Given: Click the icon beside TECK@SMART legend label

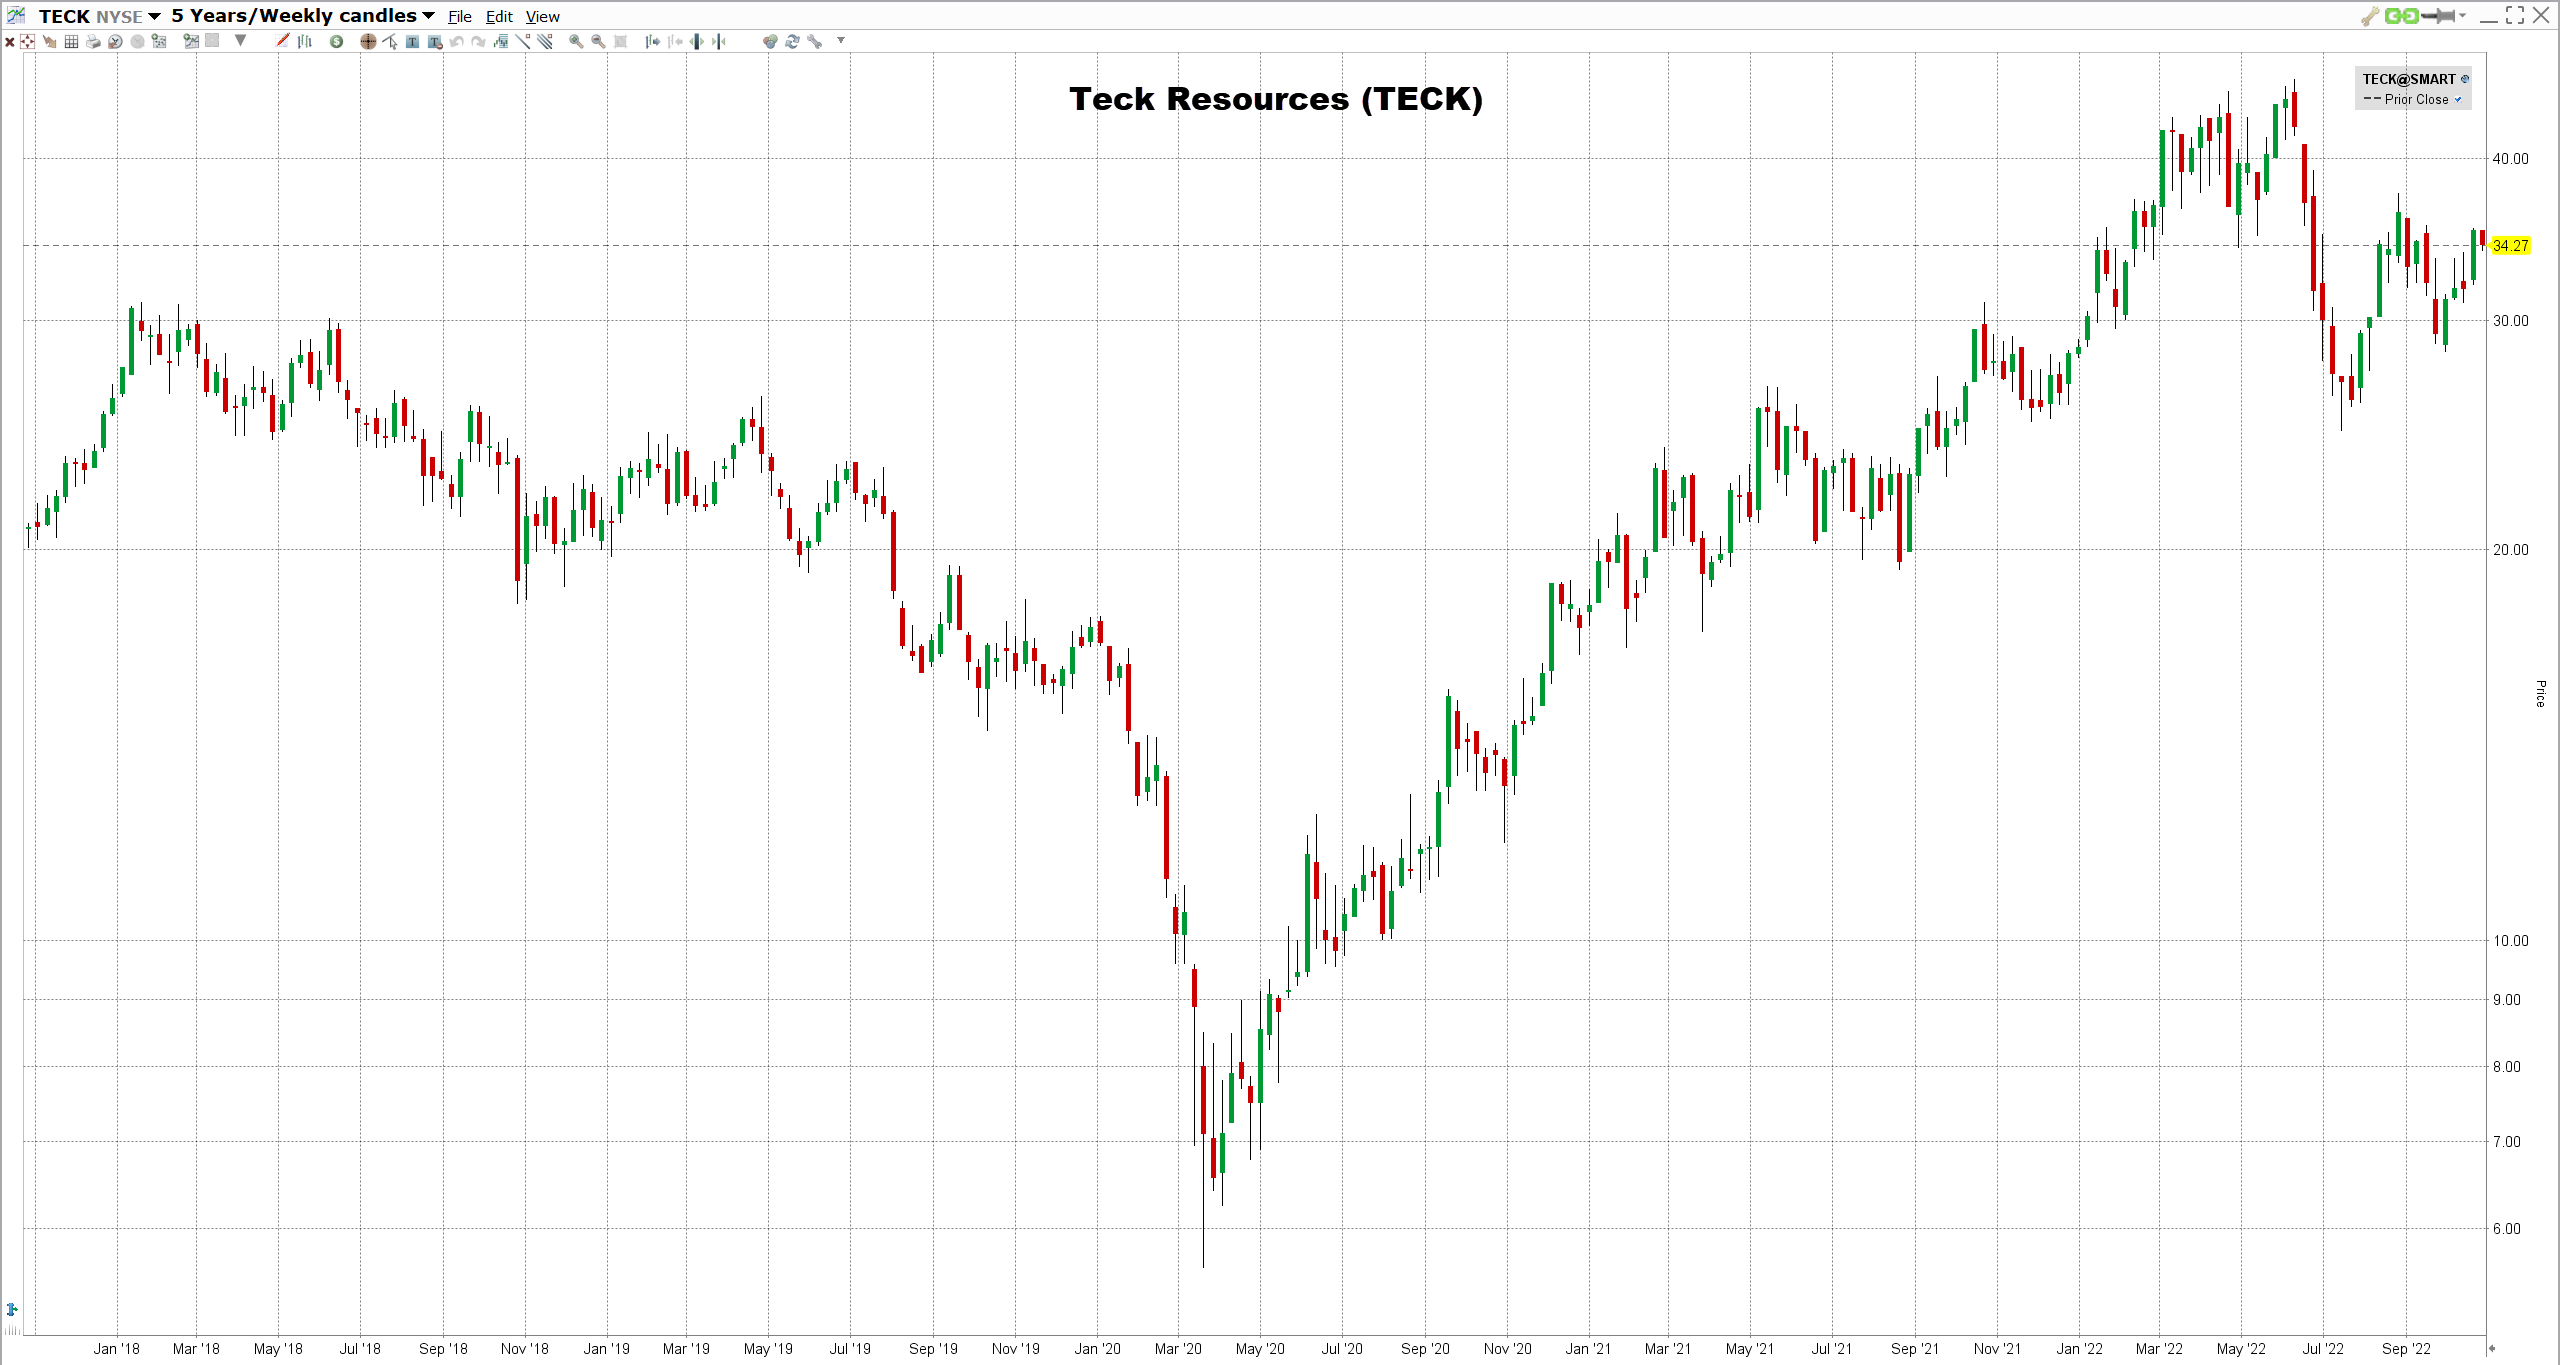Looking at the screenshot, I should tap(2465, 79).
